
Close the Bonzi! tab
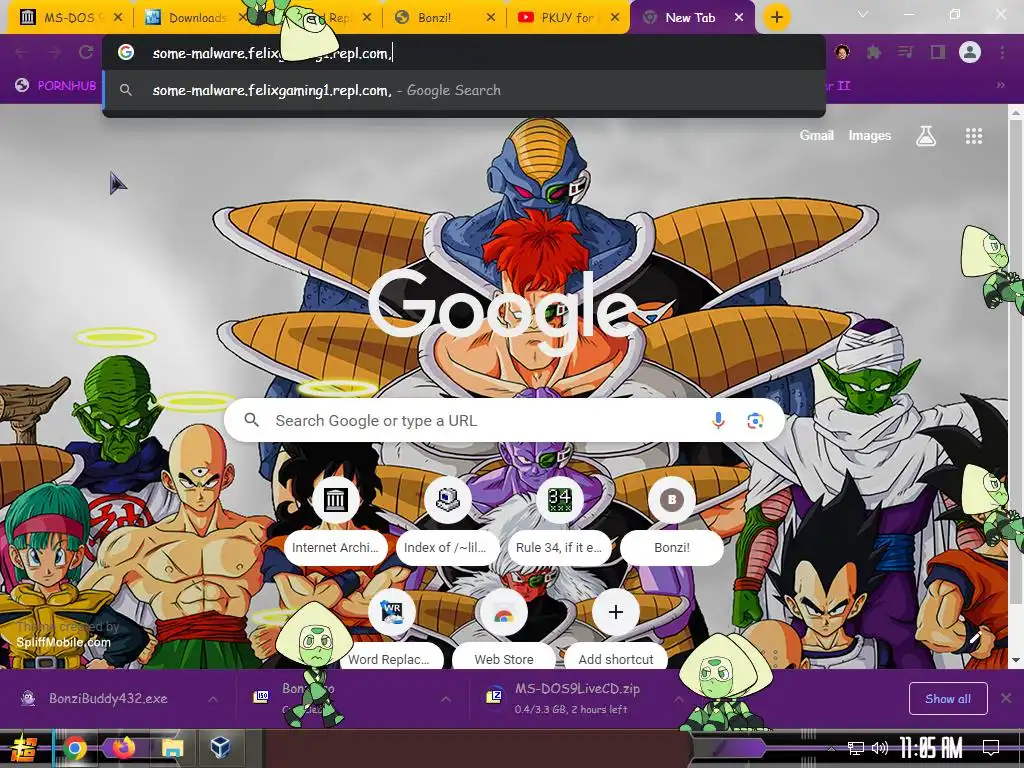coord(491,18)
